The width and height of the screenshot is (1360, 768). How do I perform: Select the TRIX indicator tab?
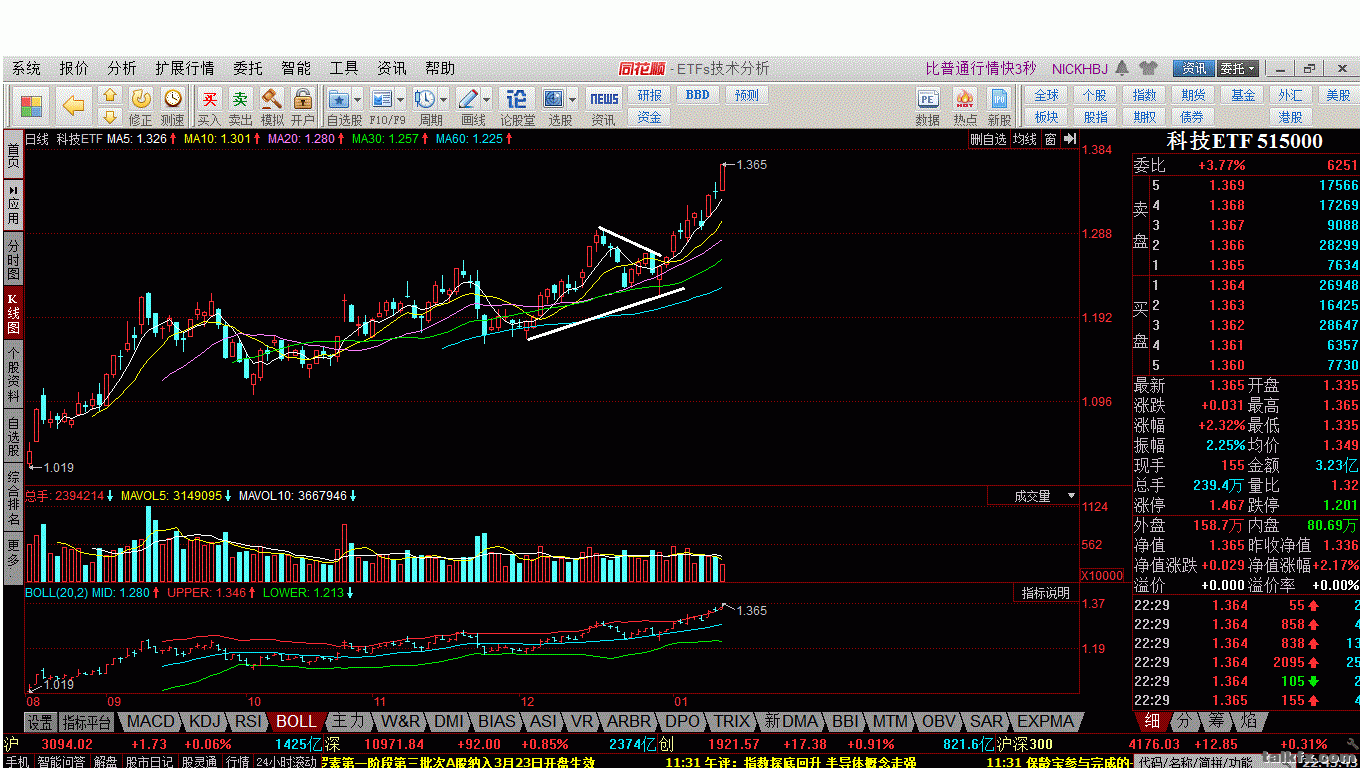[x=732, y=721]
